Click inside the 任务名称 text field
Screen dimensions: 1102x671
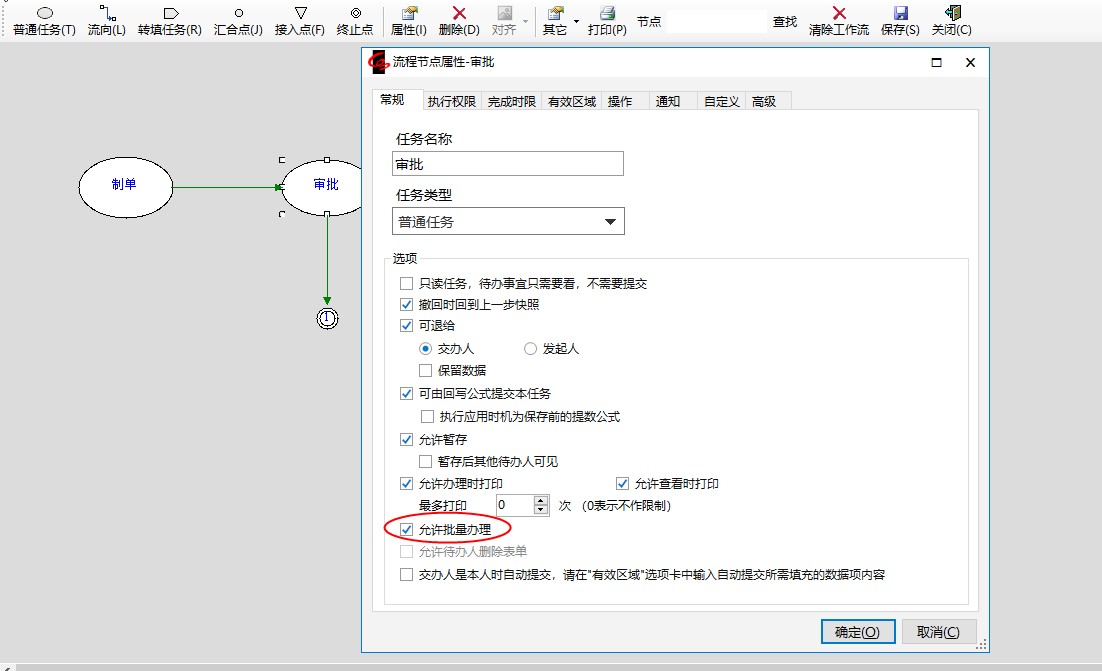pyautogui.click(x=507, y=164)
